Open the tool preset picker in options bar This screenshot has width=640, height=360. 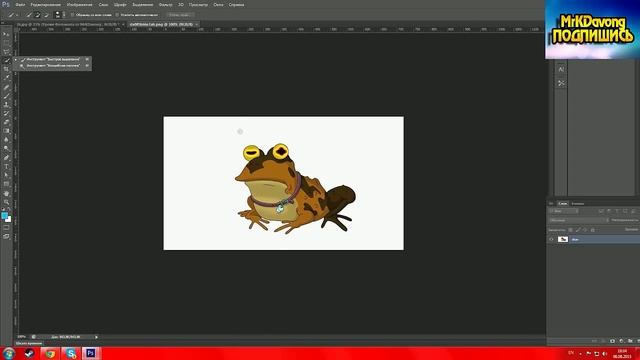13,15
